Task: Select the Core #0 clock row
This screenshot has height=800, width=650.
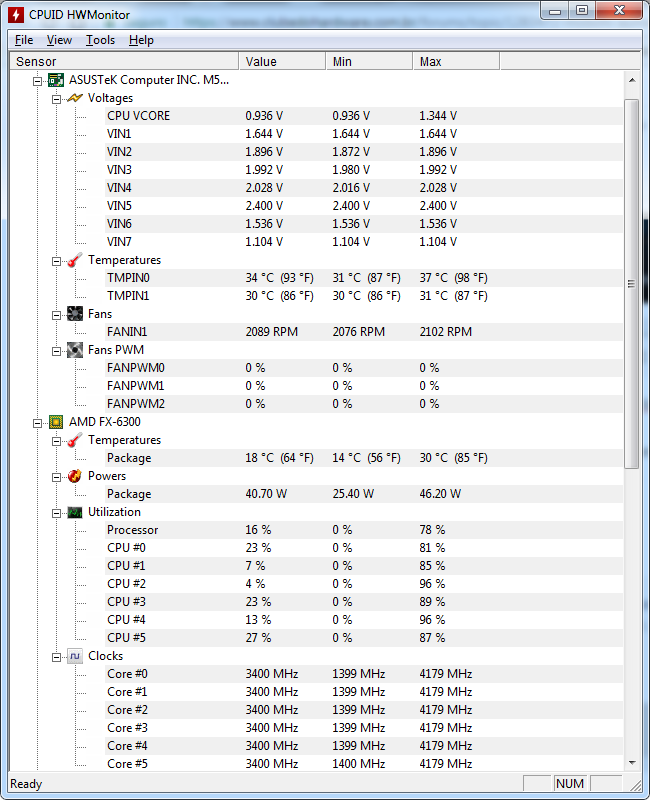Action: click(x=363, y=674)
